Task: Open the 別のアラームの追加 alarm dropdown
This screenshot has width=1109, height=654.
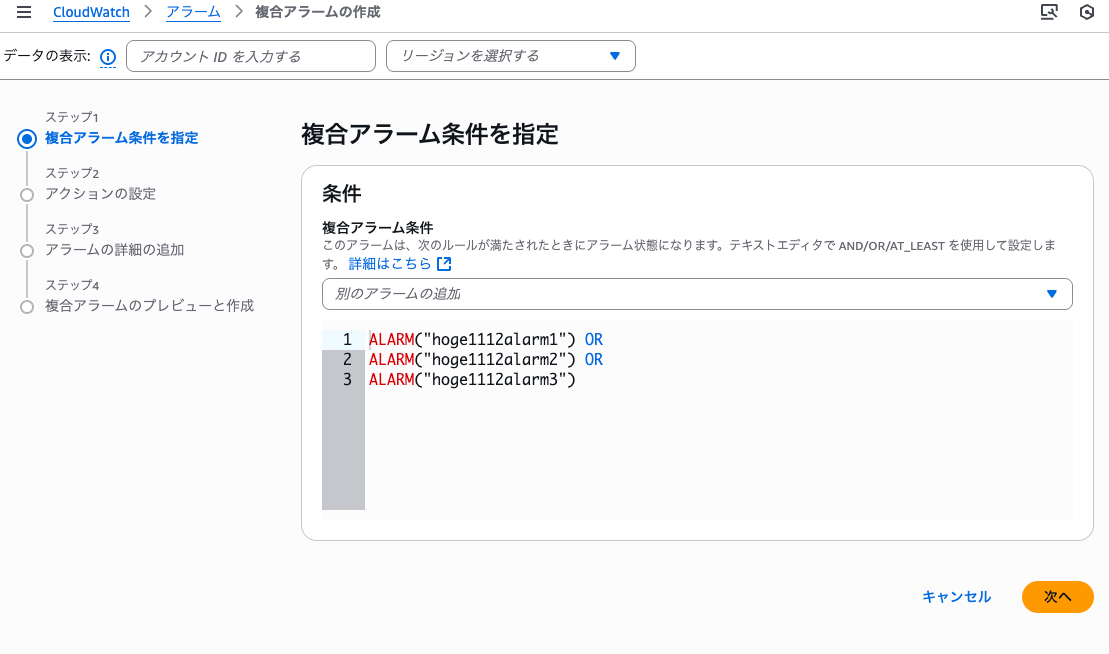Action: pos(696,294)
